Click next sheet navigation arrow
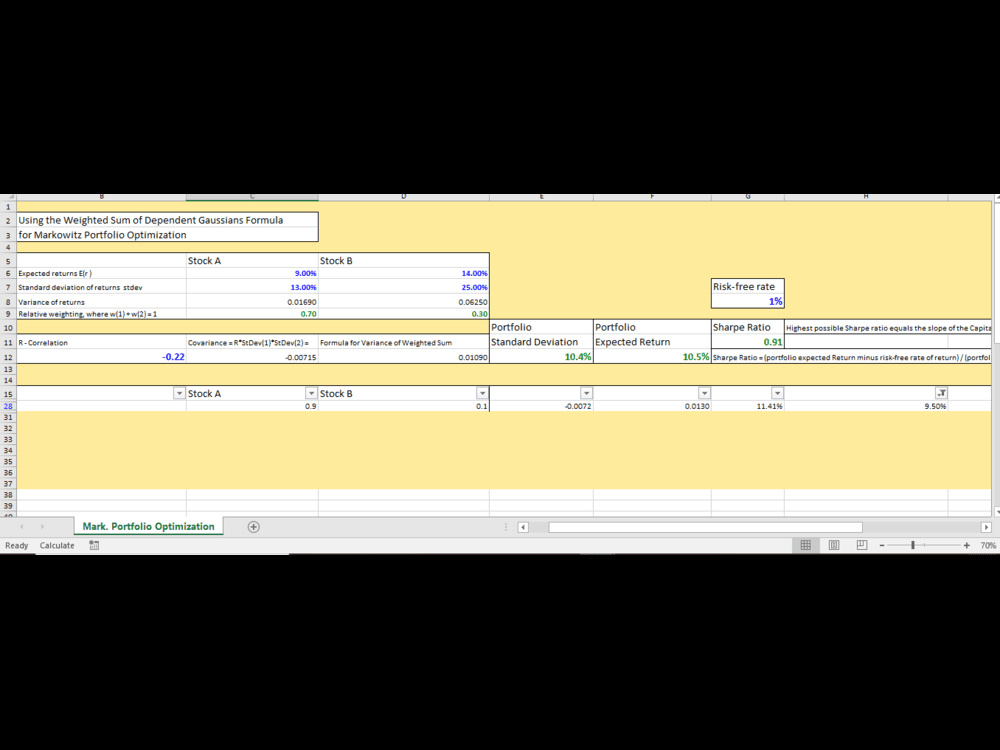This screenshot has width=1000, height=750. click(42, 527)
